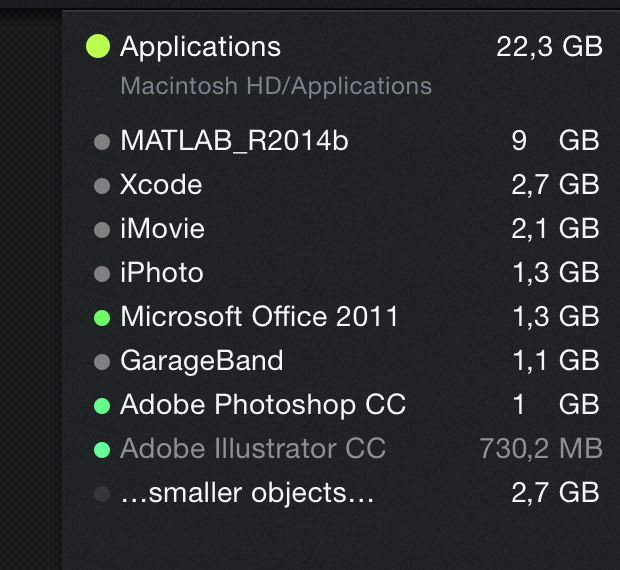This screenshot has width=620, height=570.
Task: Click the green dot beside Adobe Illustrator CC
Action: coord(102,450)
